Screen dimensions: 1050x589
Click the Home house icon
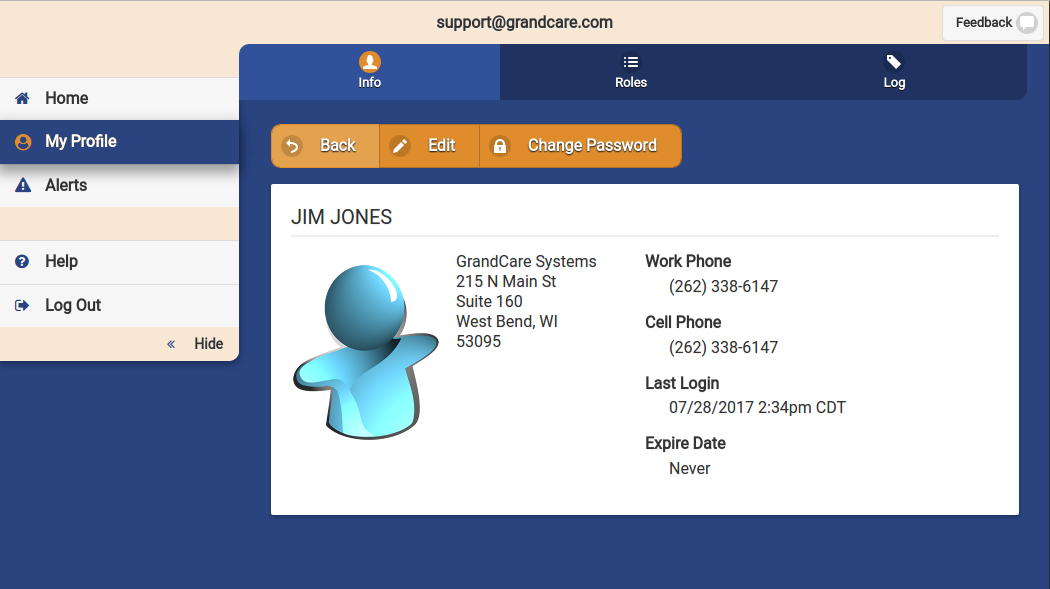[x=22, y=98]
